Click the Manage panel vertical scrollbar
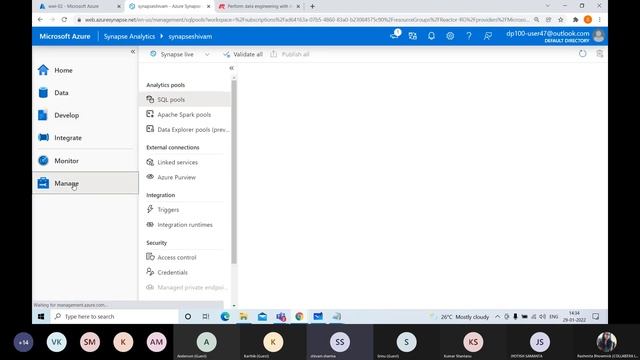This screenshot has height=360, width=640. (234, 171)
